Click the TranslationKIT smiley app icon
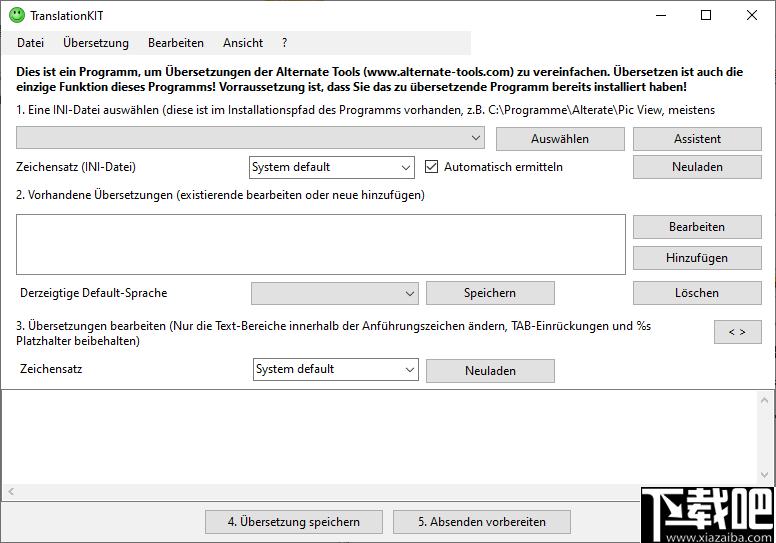 coord(17,15)
